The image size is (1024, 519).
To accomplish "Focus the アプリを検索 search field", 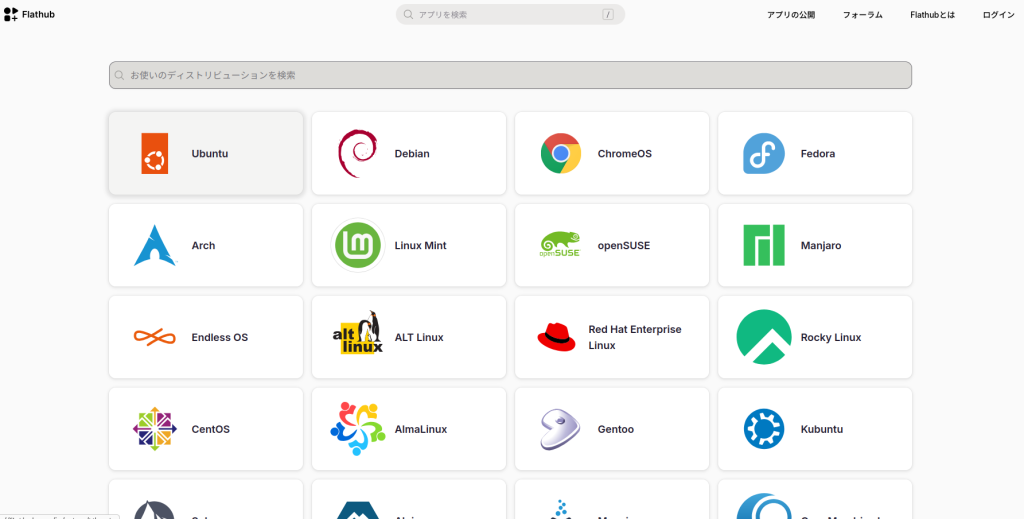I will [510, 14].
